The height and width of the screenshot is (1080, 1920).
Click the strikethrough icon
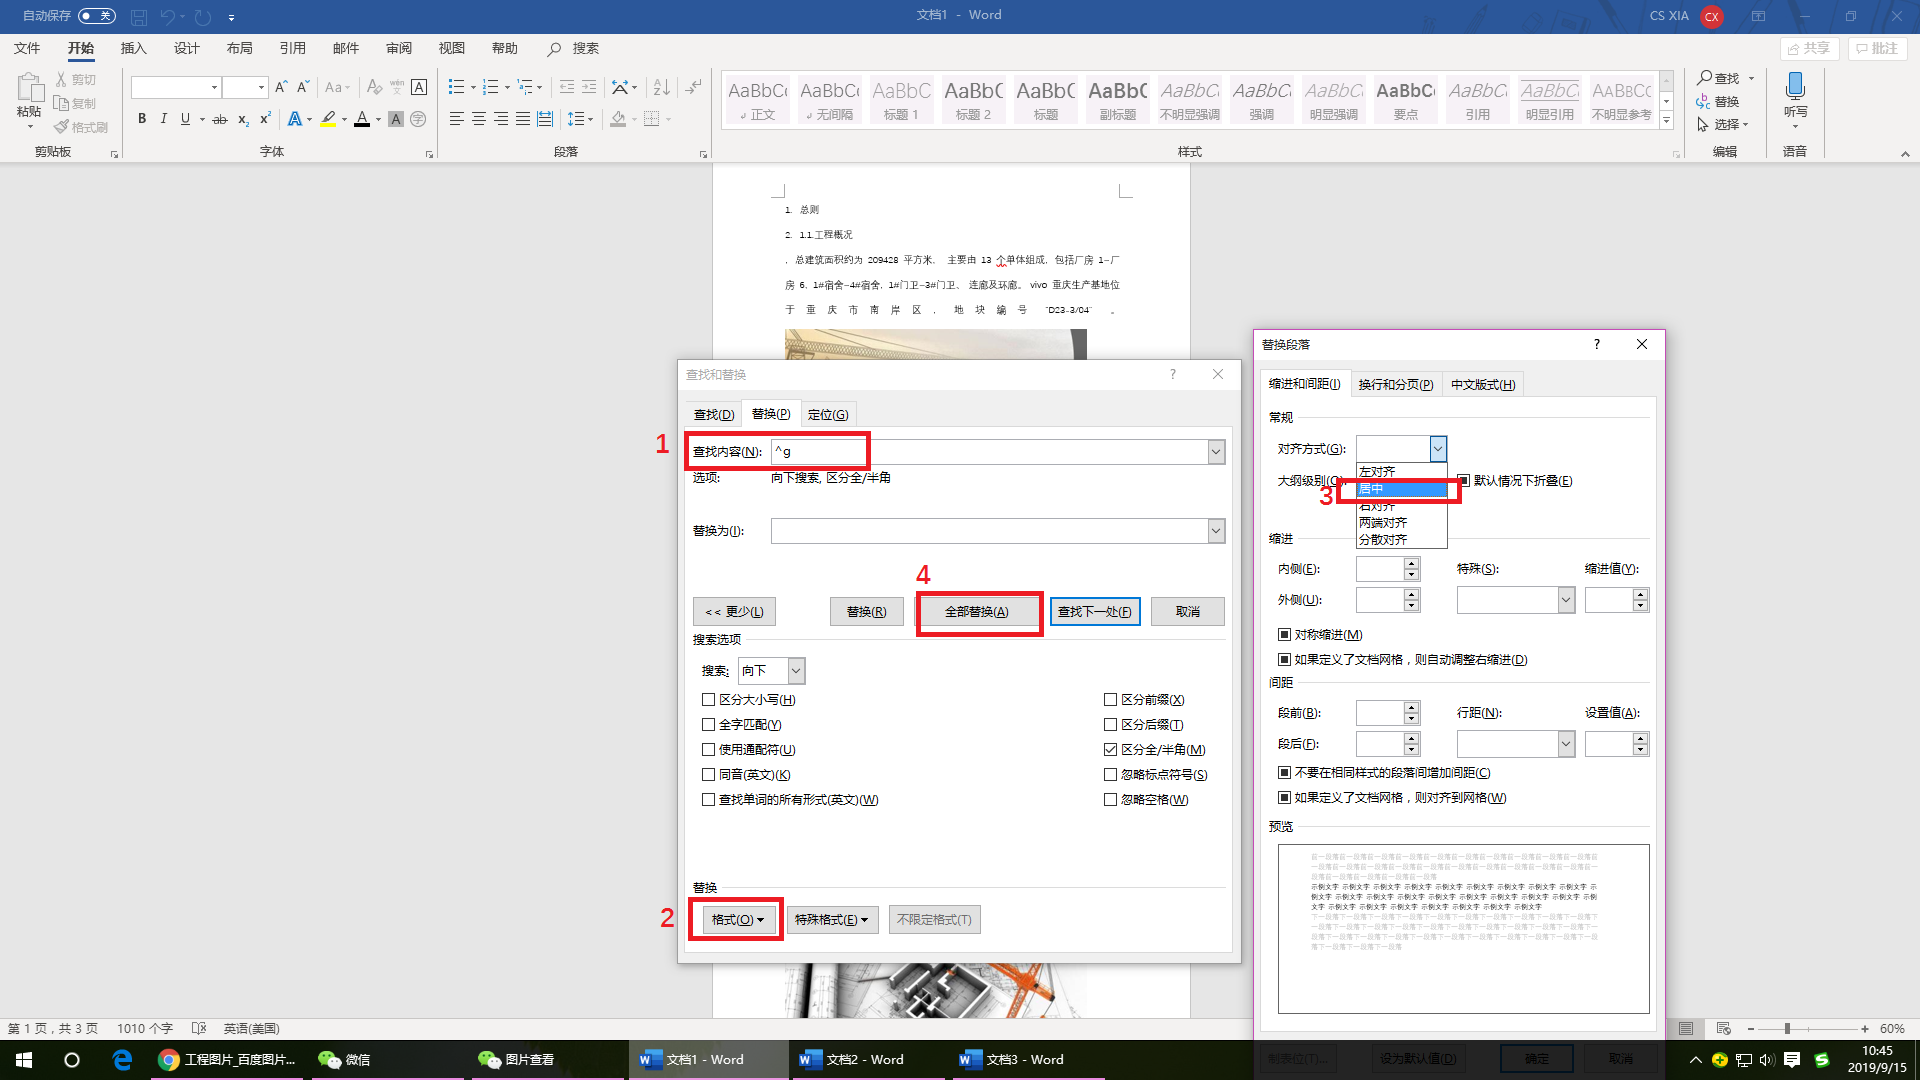(x=220, y=119)
